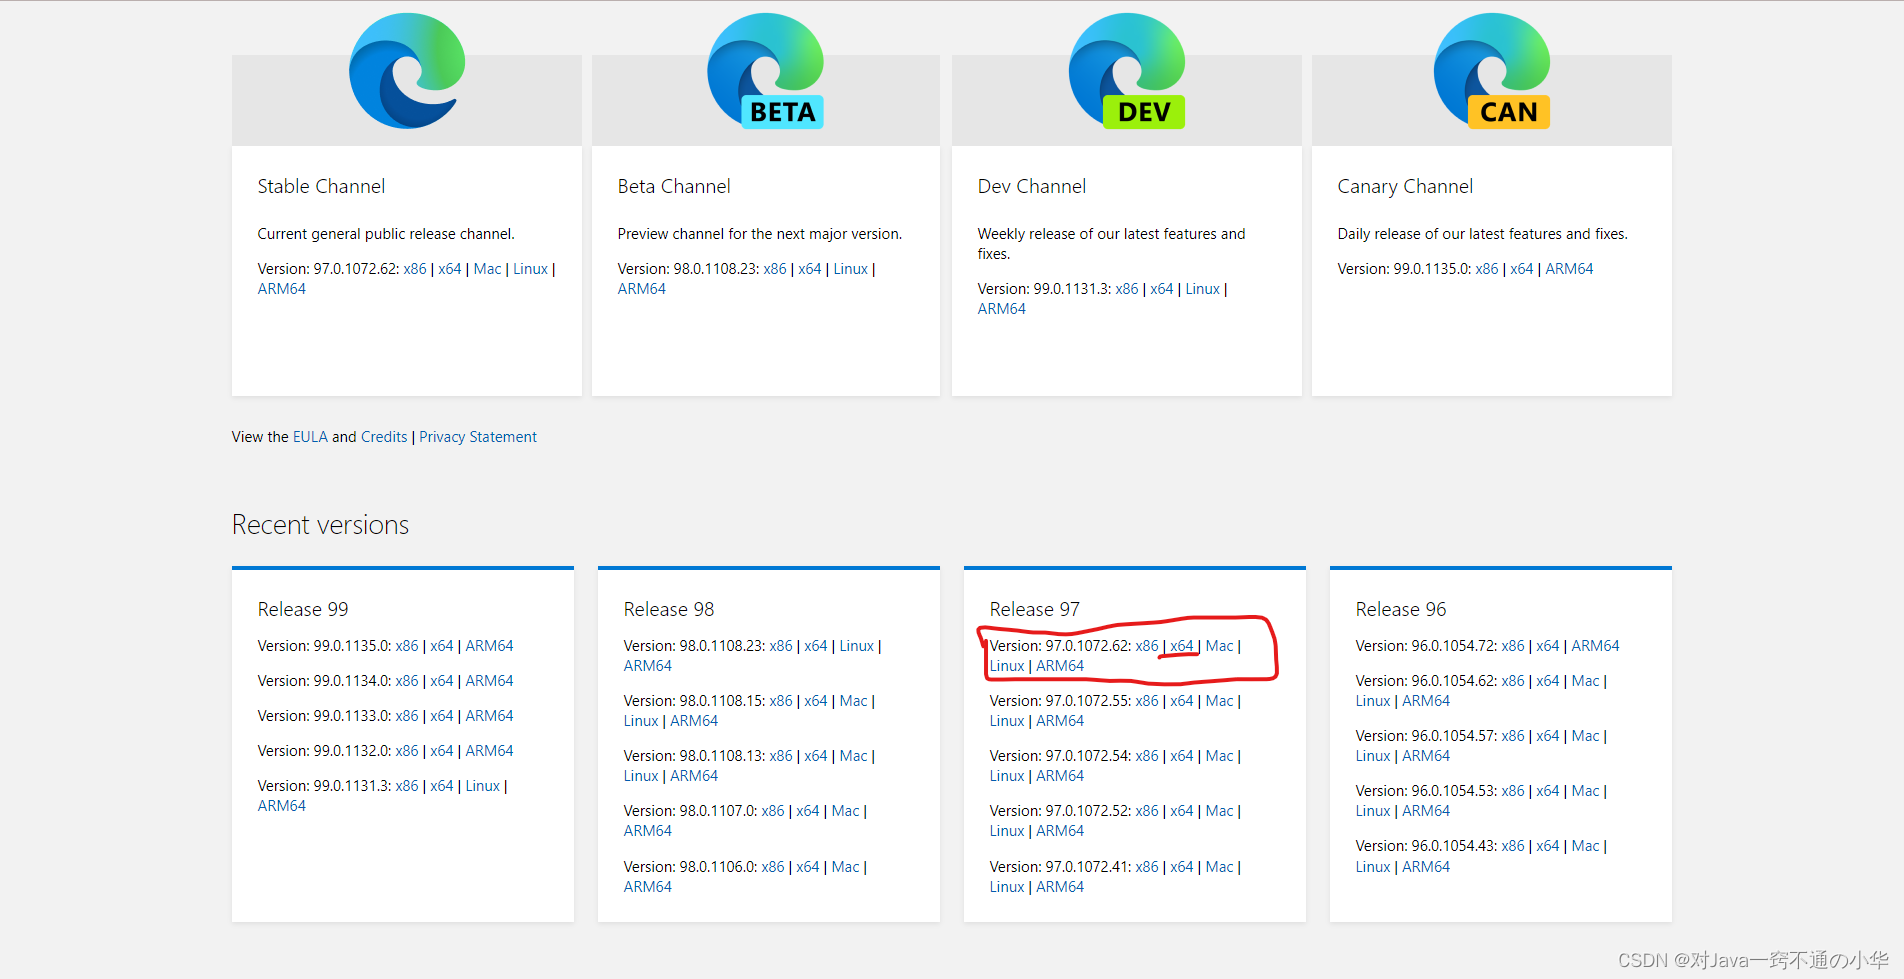The width and height of the screenshot is (1904, 979).
Task: Download Release 99 version 99.0.1135.0 x86
Action: 407,646
